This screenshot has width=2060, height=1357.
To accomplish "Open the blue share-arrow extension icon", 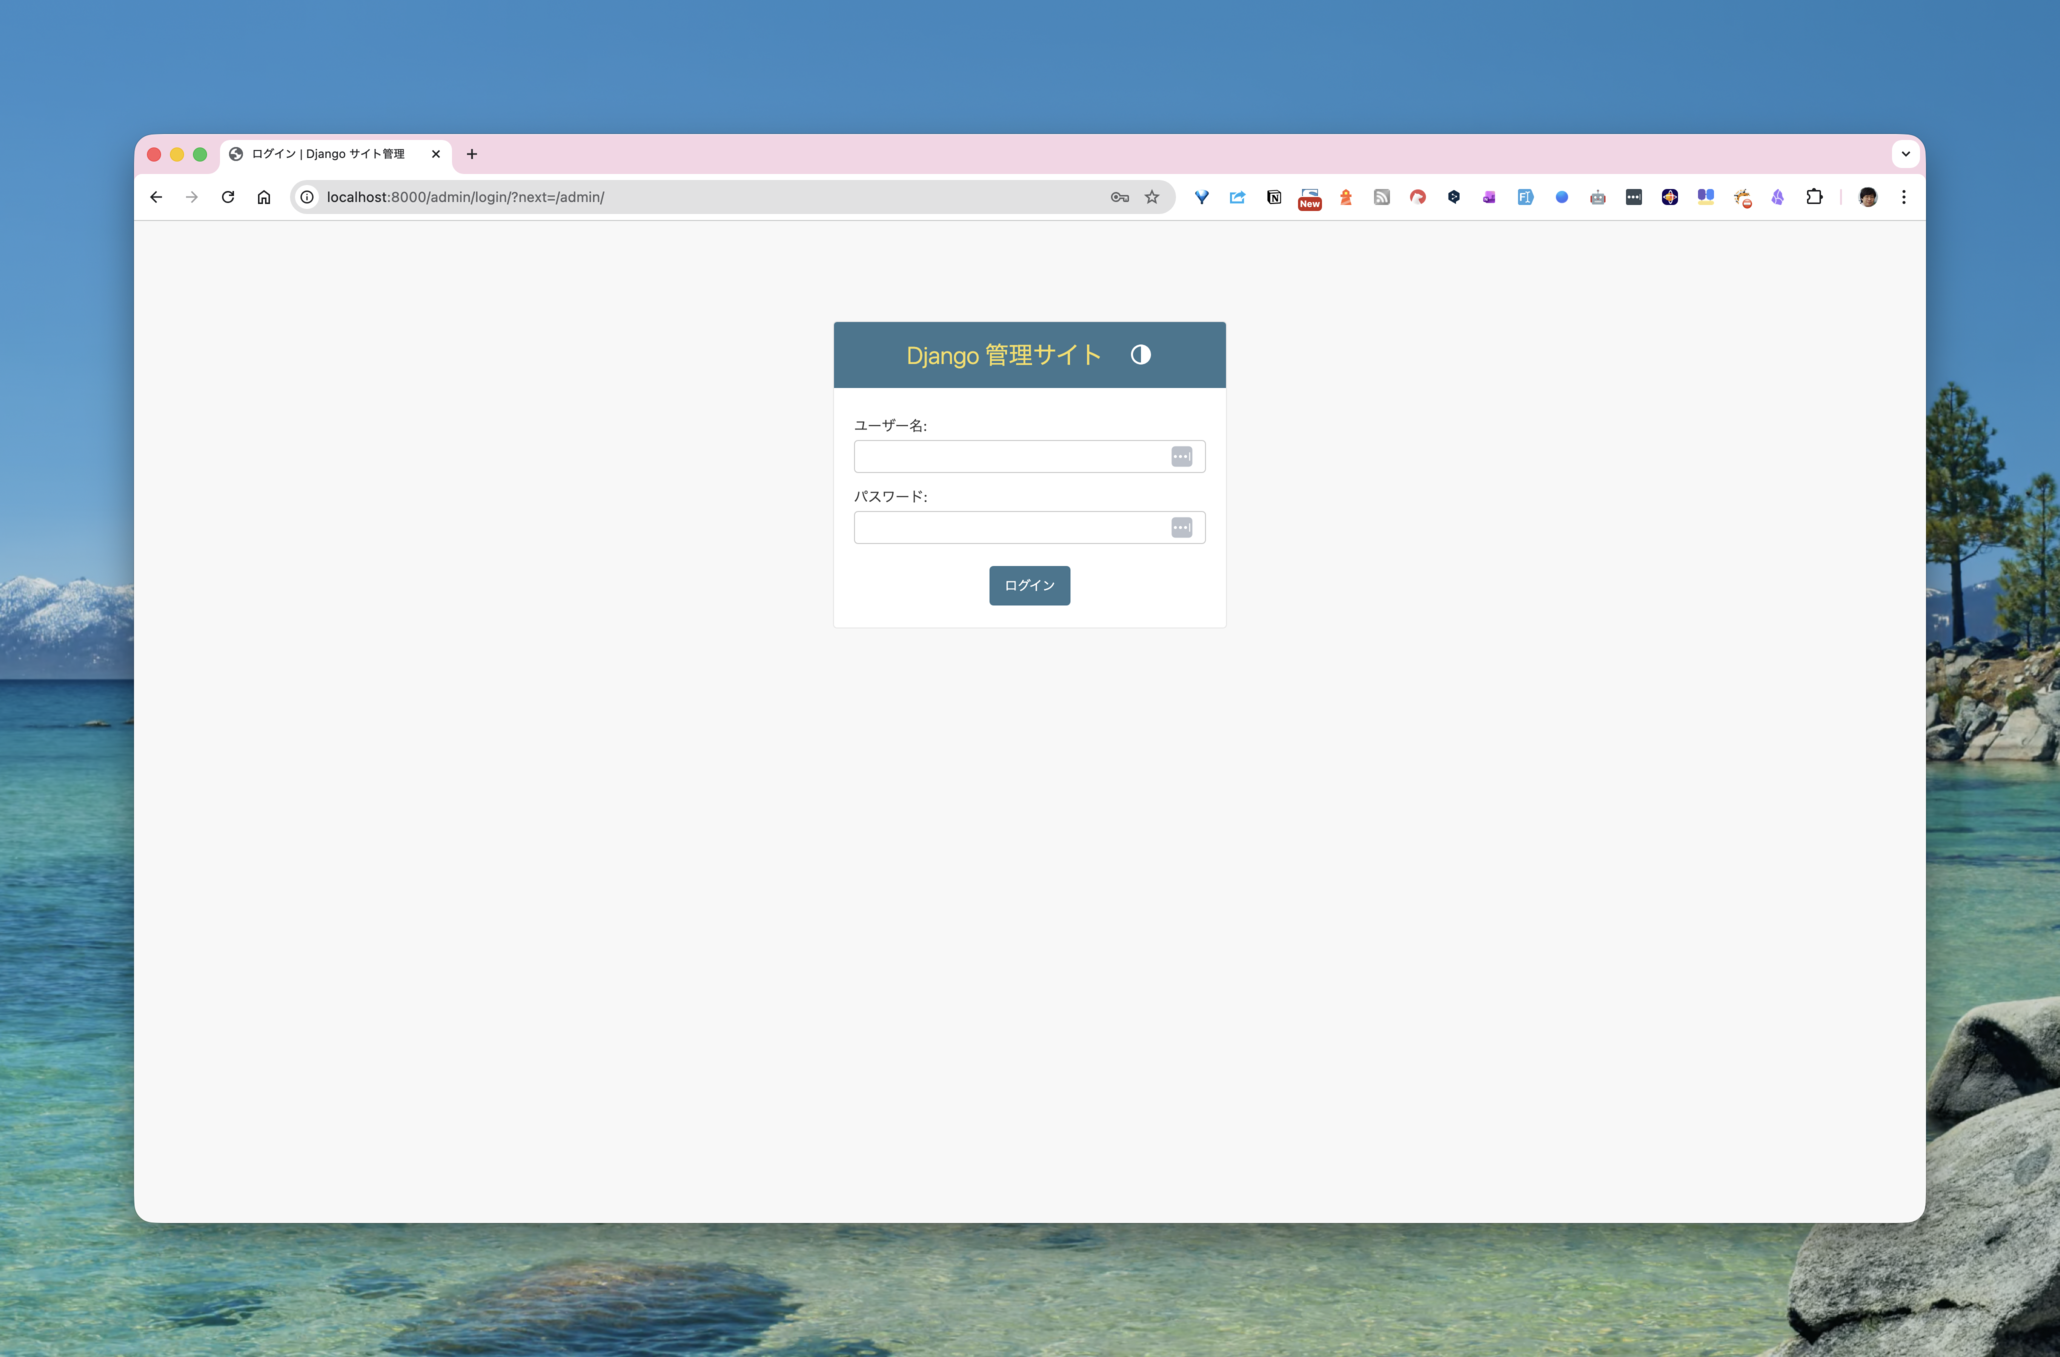I will pyautogui.click(x=1238, y=197).
